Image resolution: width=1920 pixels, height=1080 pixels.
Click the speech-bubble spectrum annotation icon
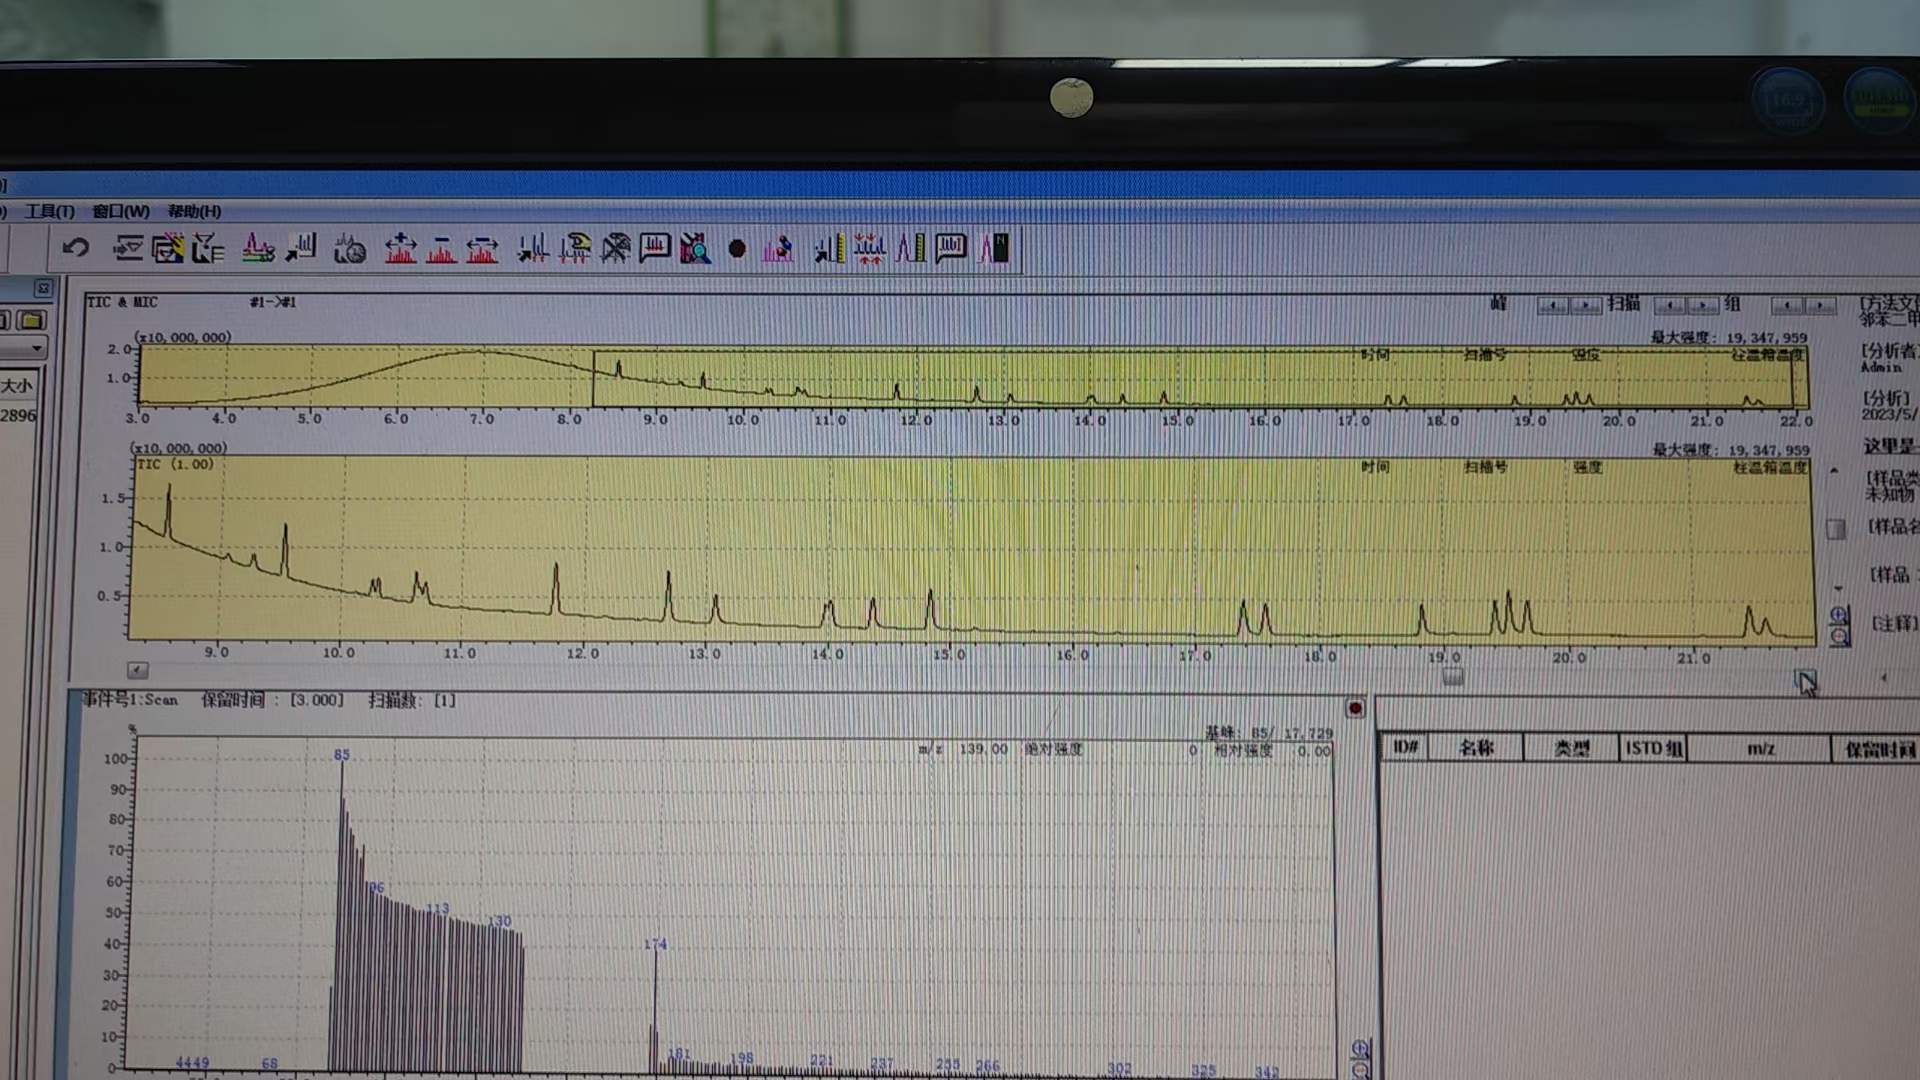click(655, 247)
